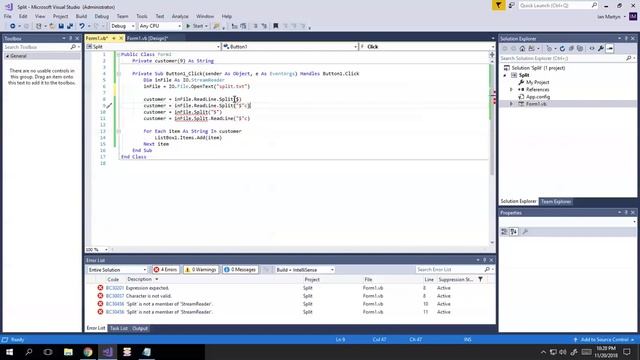Open the File menu
The image size is (640, 360).
click(x=8, y=16)
